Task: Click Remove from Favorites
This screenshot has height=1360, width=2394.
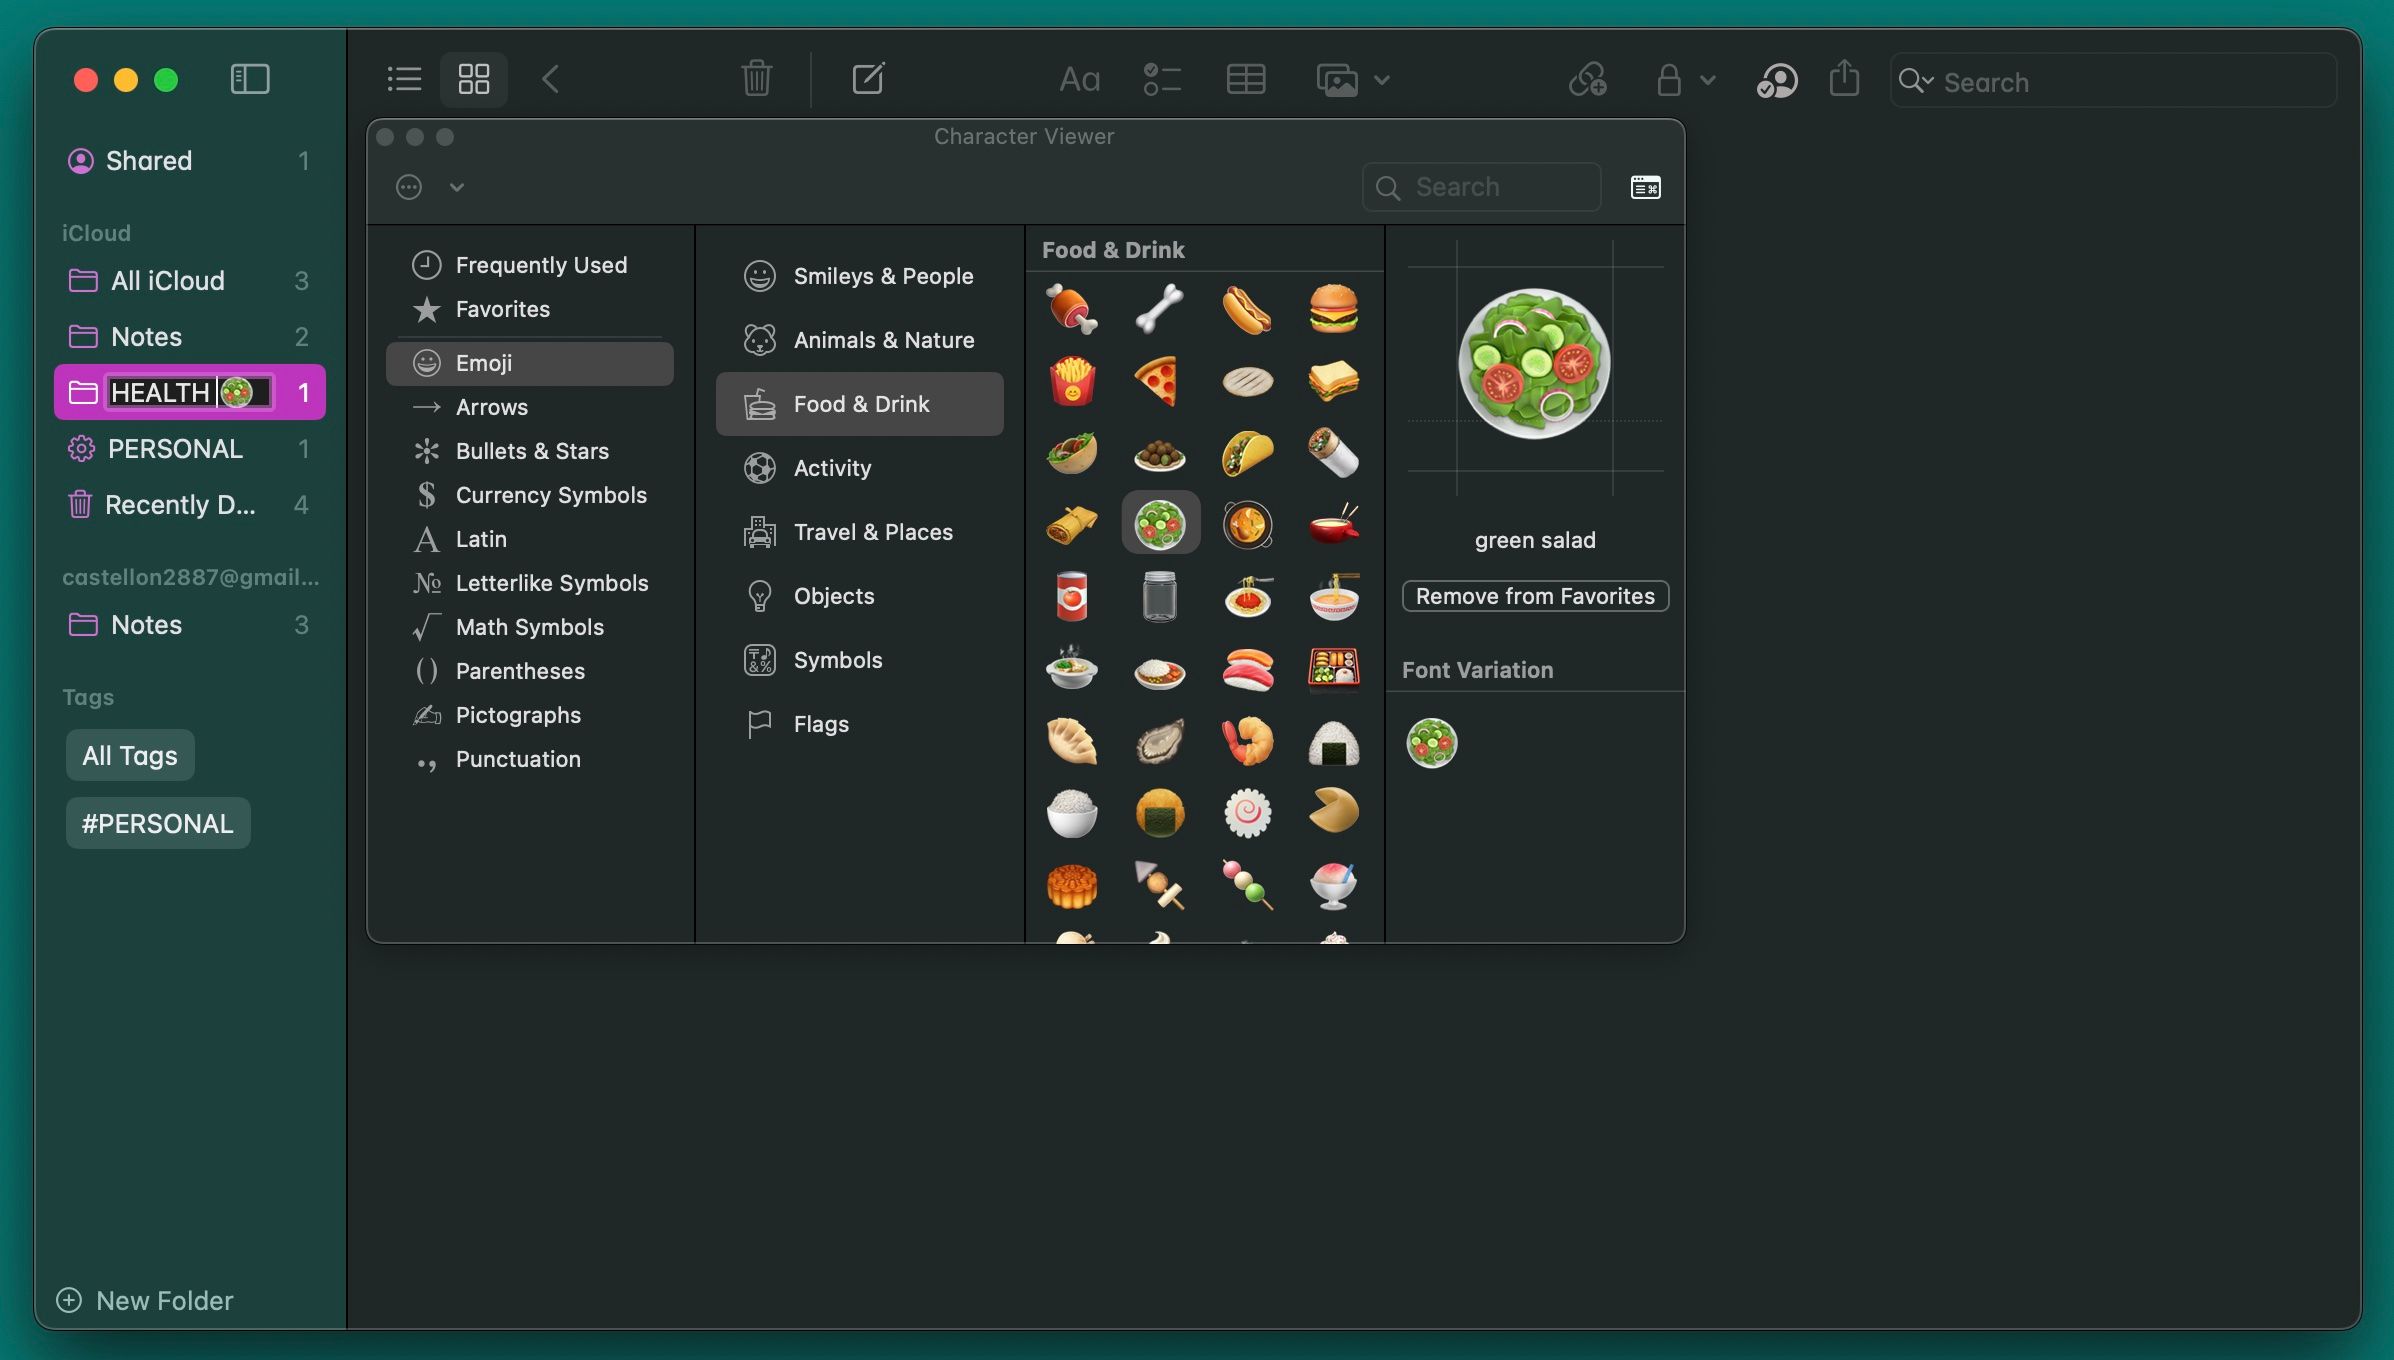Action: click(x=1534, y=595)
